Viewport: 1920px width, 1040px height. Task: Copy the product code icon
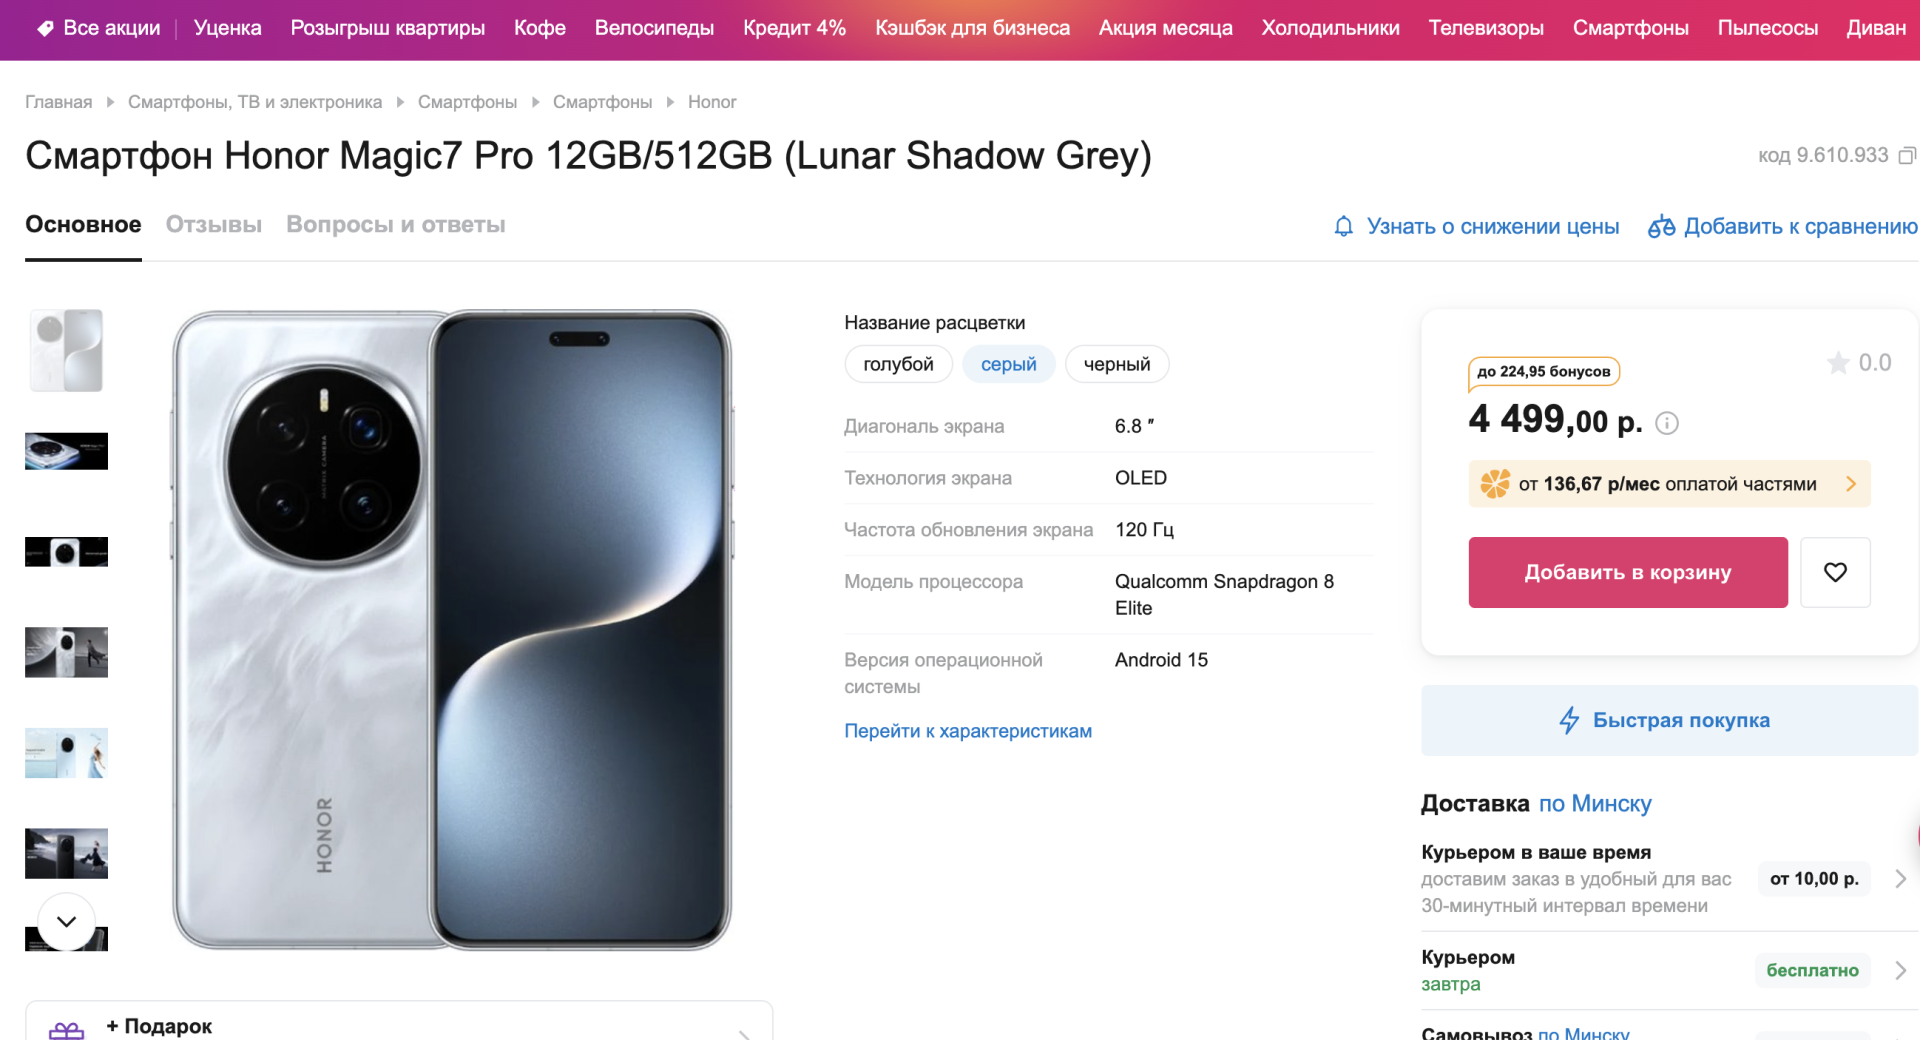[1907, 156]
